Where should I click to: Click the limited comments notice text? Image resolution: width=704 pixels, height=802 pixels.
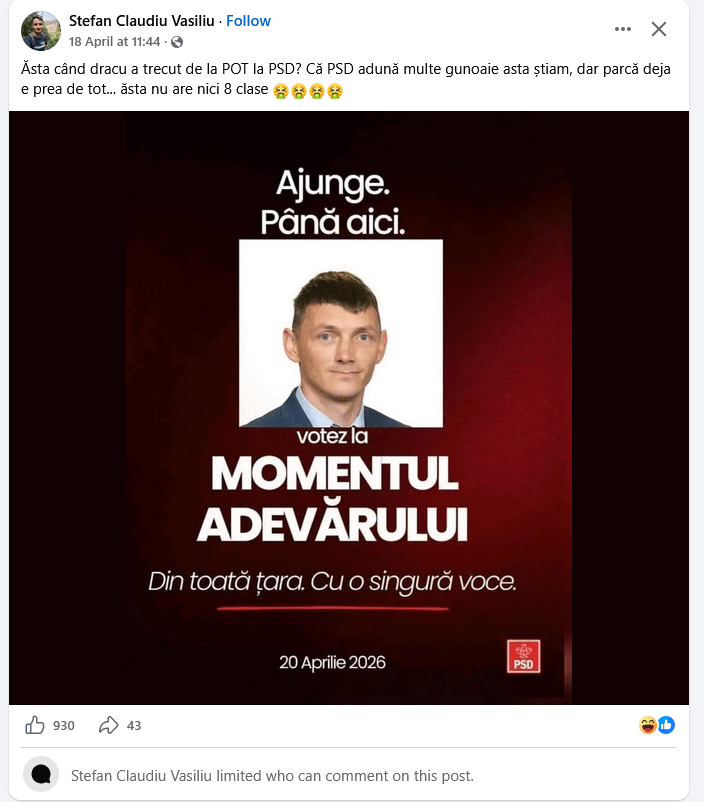coord(272,776)
